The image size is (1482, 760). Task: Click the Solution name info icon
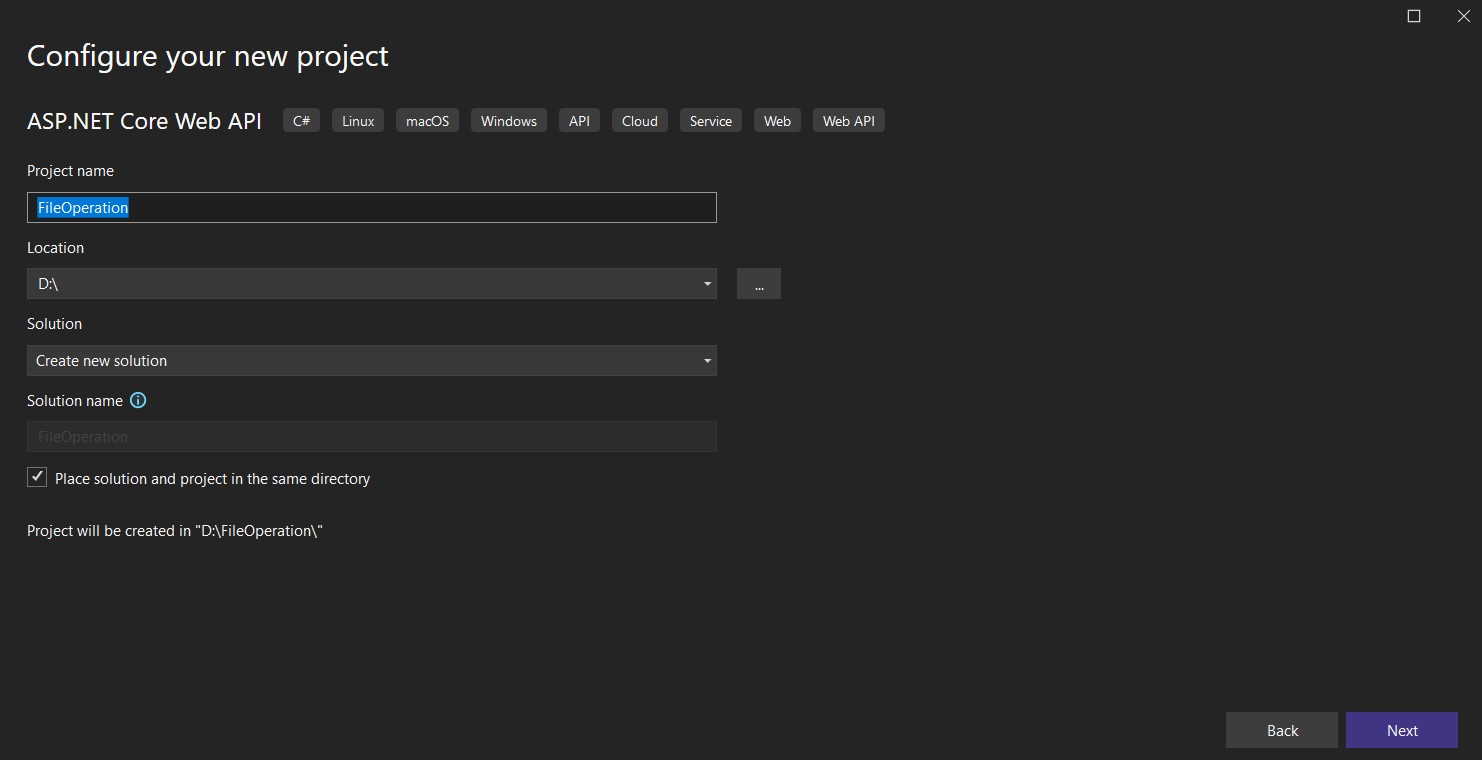(139, 400)
